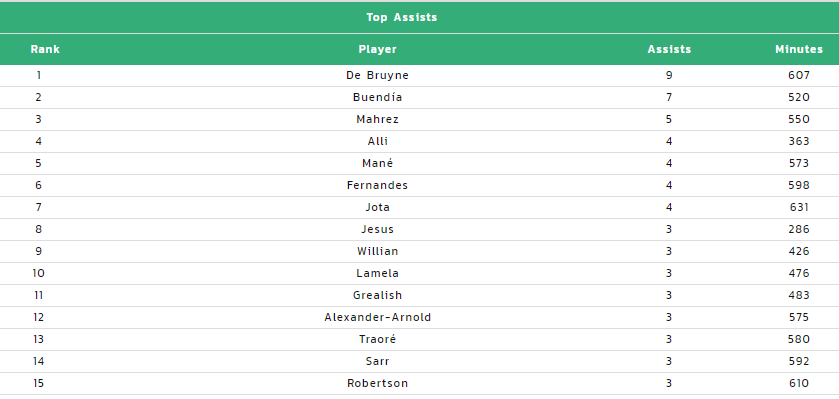Image resolution: width=839 pixels, height=399 pixels.
Task: Open the Willian player entry
Action: (377, 251)
